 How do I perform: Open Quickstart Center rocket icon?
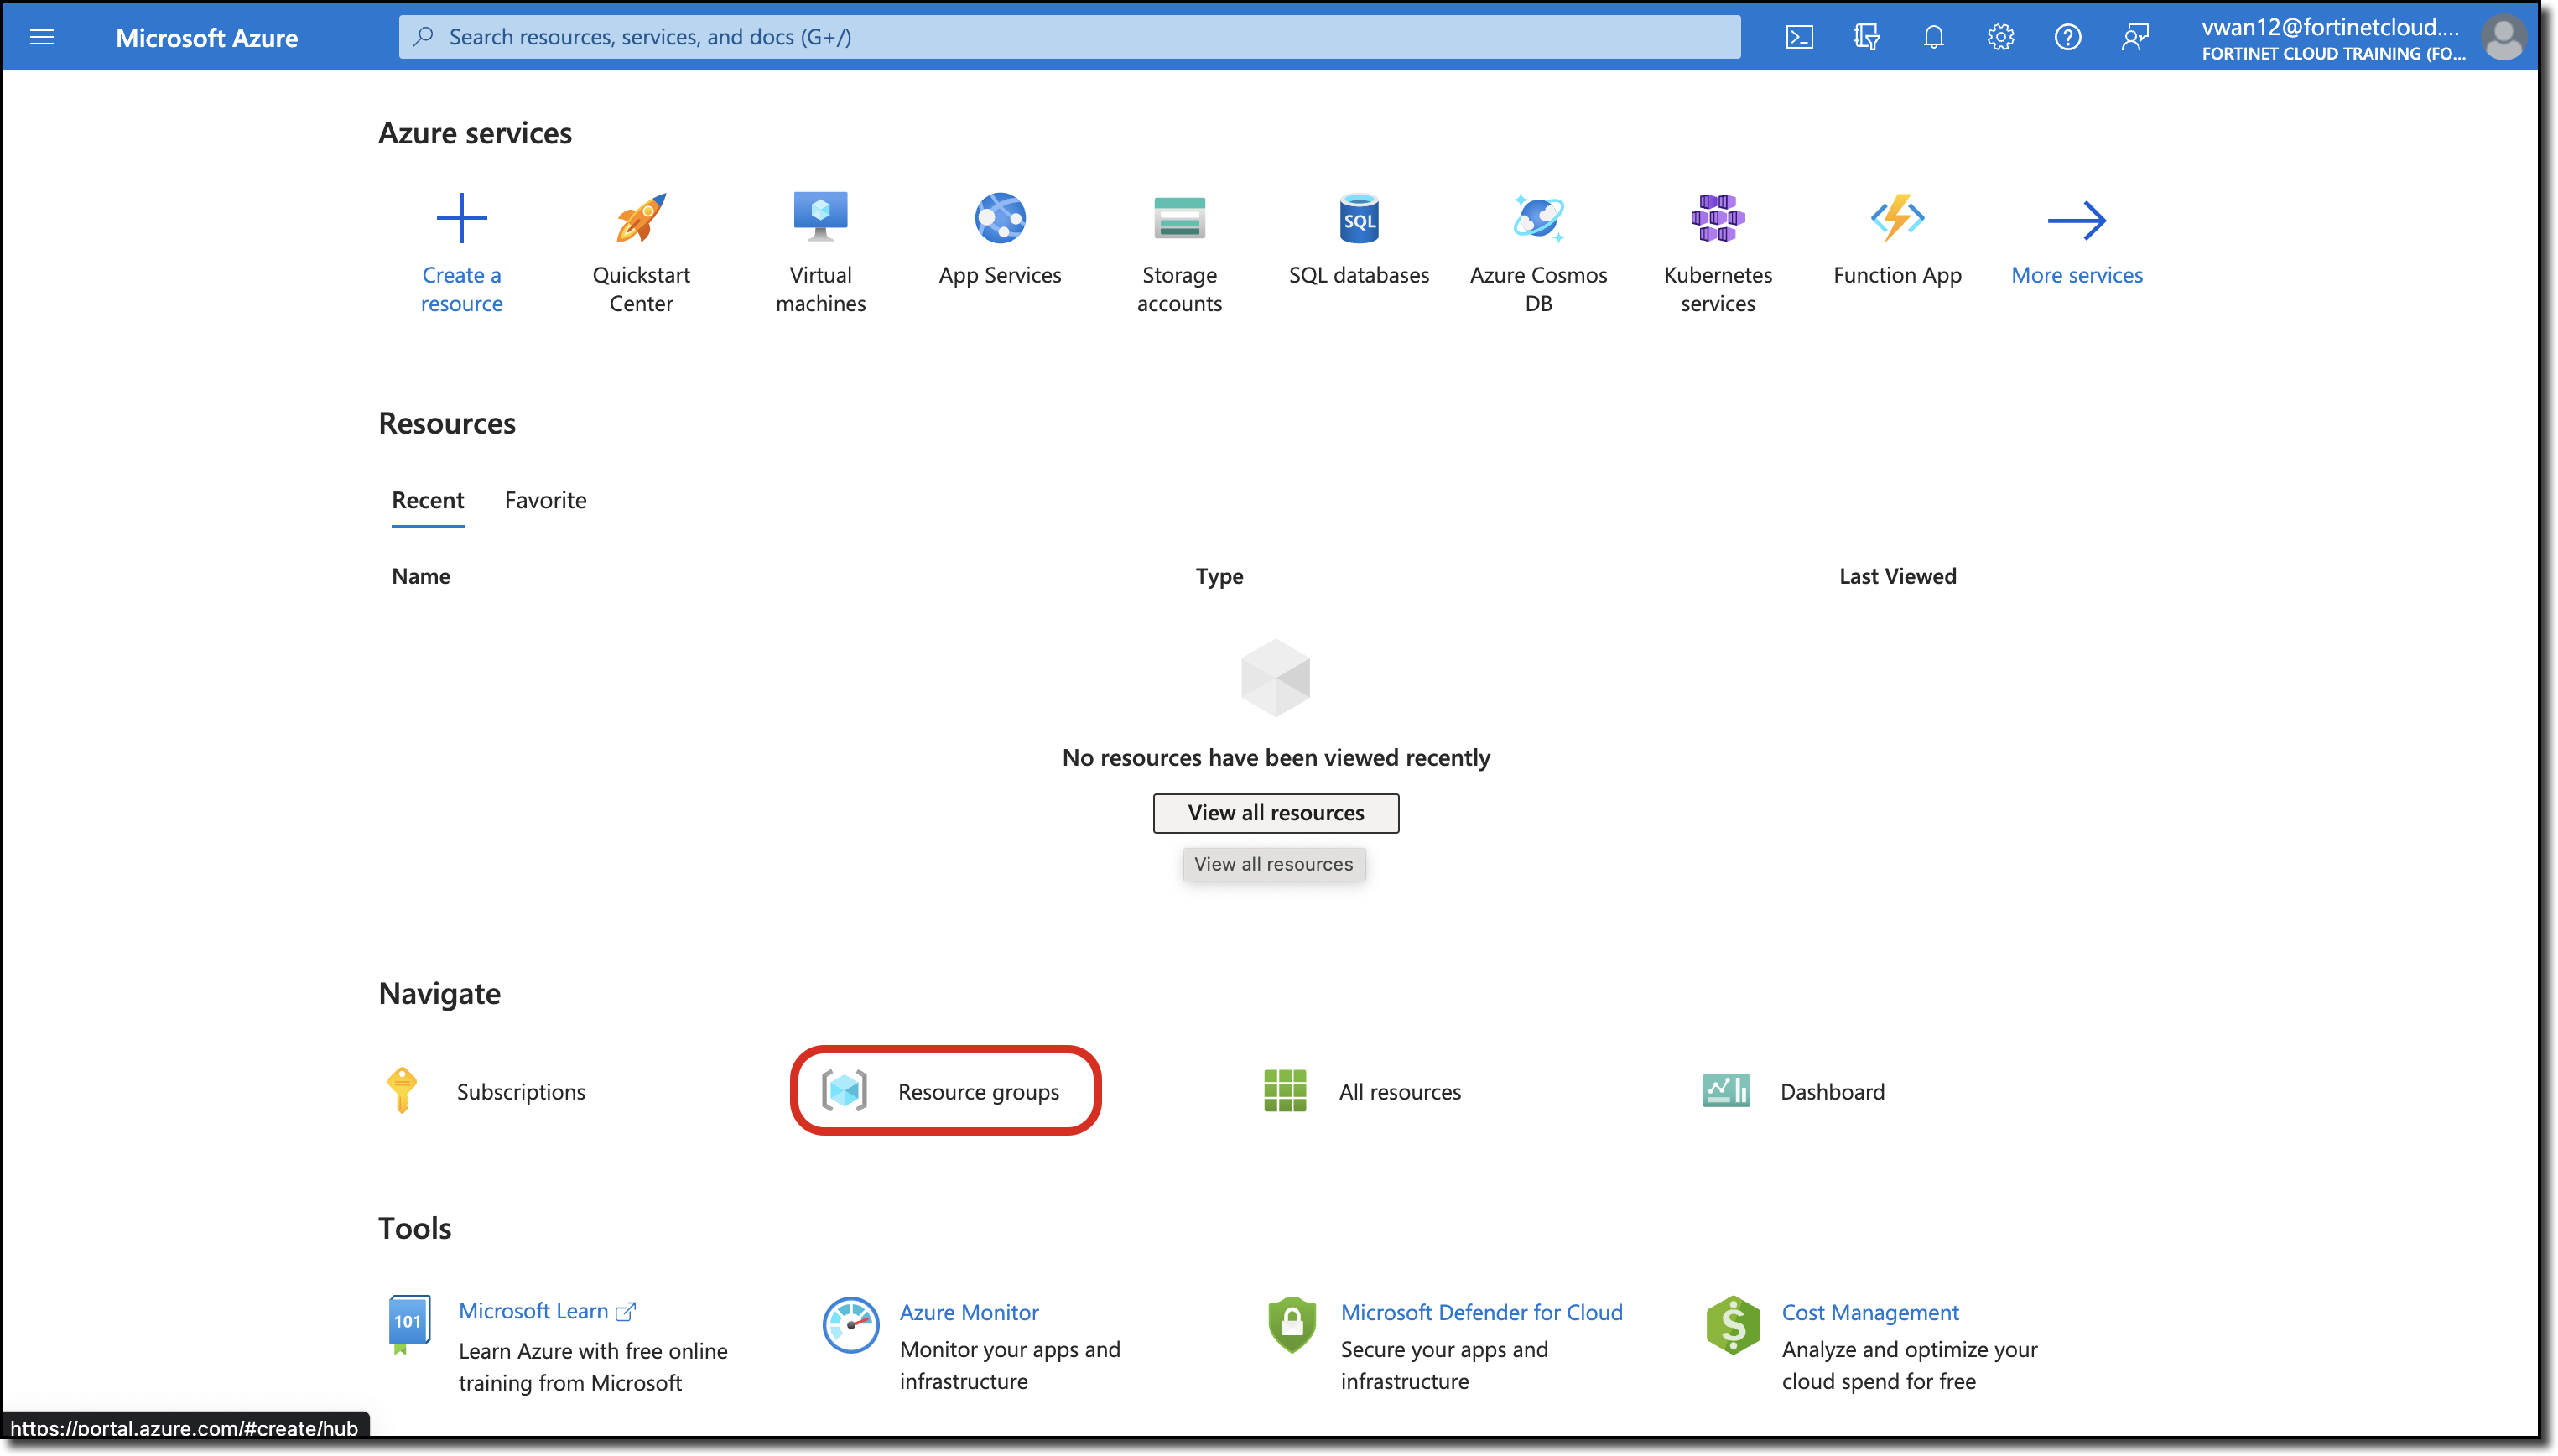(x=641, y=218)
